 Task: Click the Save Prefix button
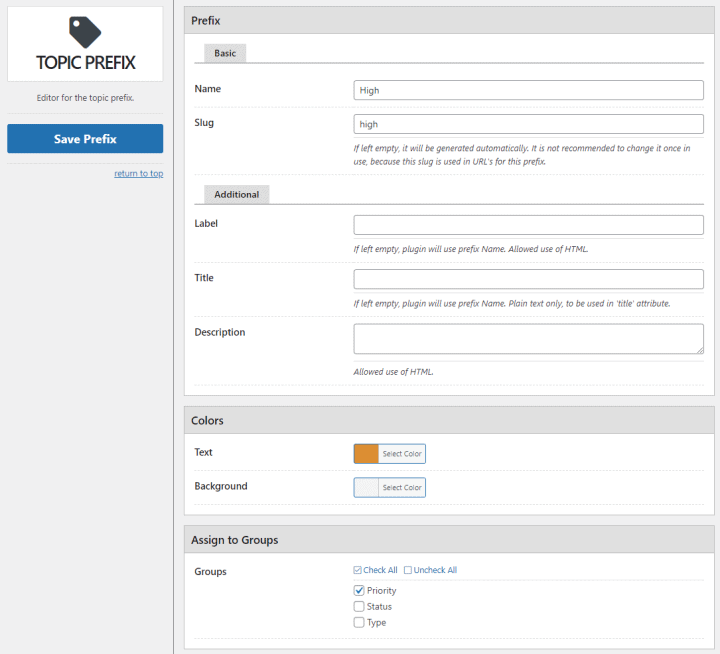point(85,139)
